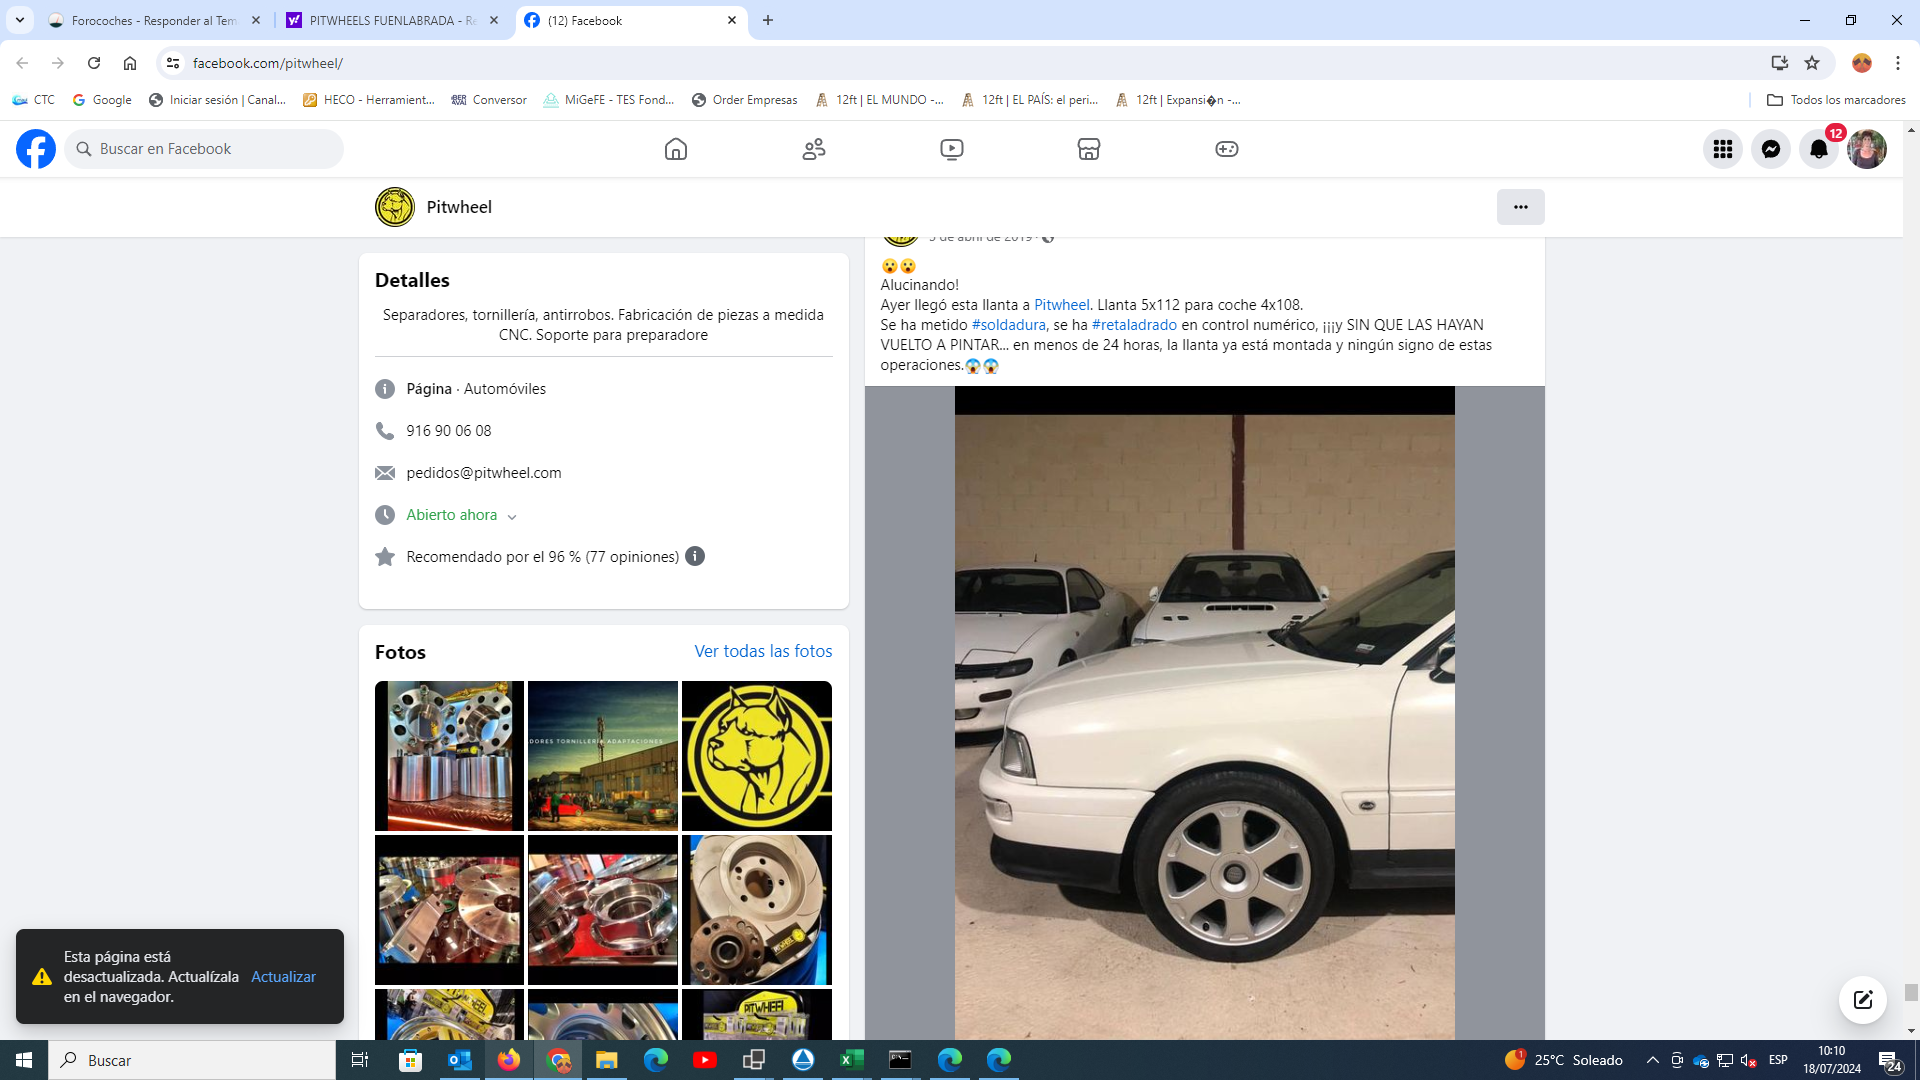Viewport: 1920px width, 1080px height.
Task: Click the #retaladrado hashtag
Action: pos(1134,325)
